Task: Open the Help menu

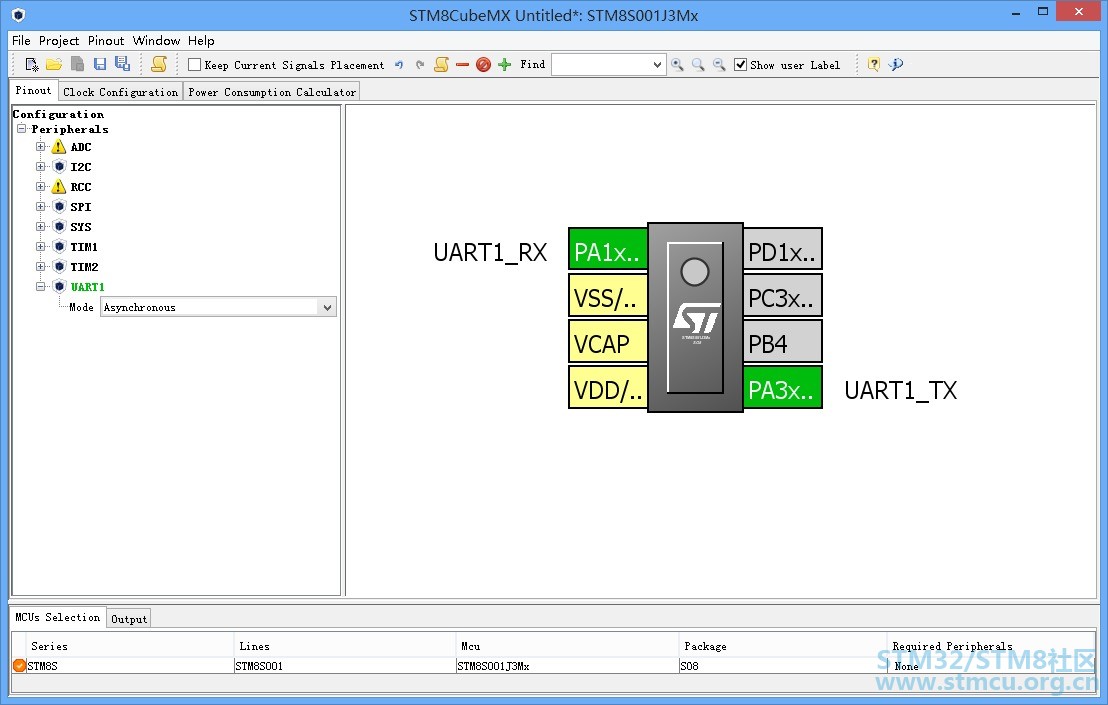Action: click(x=201, y=40)
